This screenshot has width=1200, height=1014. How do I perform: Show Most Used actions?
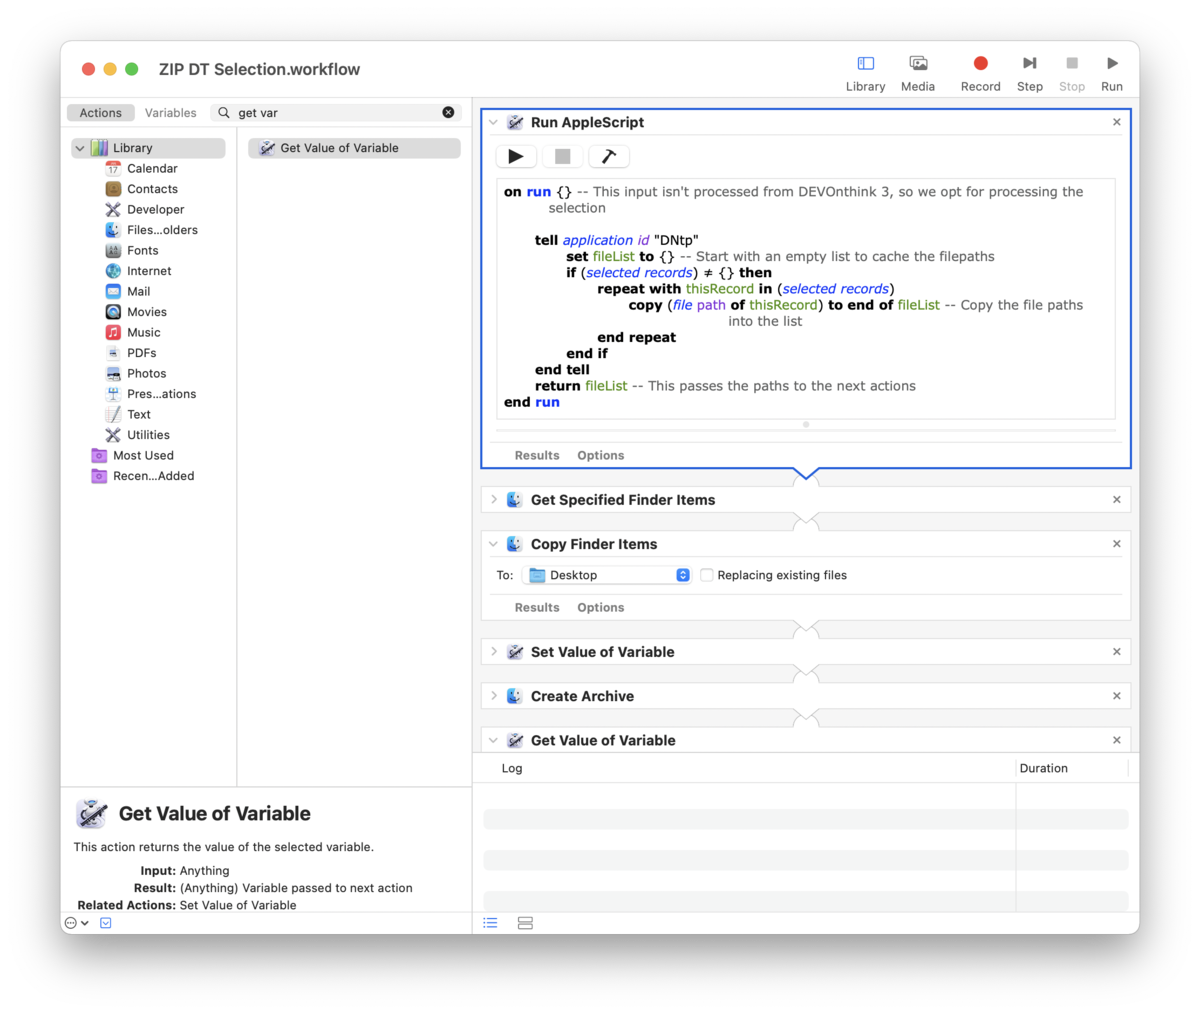click(x=143, y=456)
